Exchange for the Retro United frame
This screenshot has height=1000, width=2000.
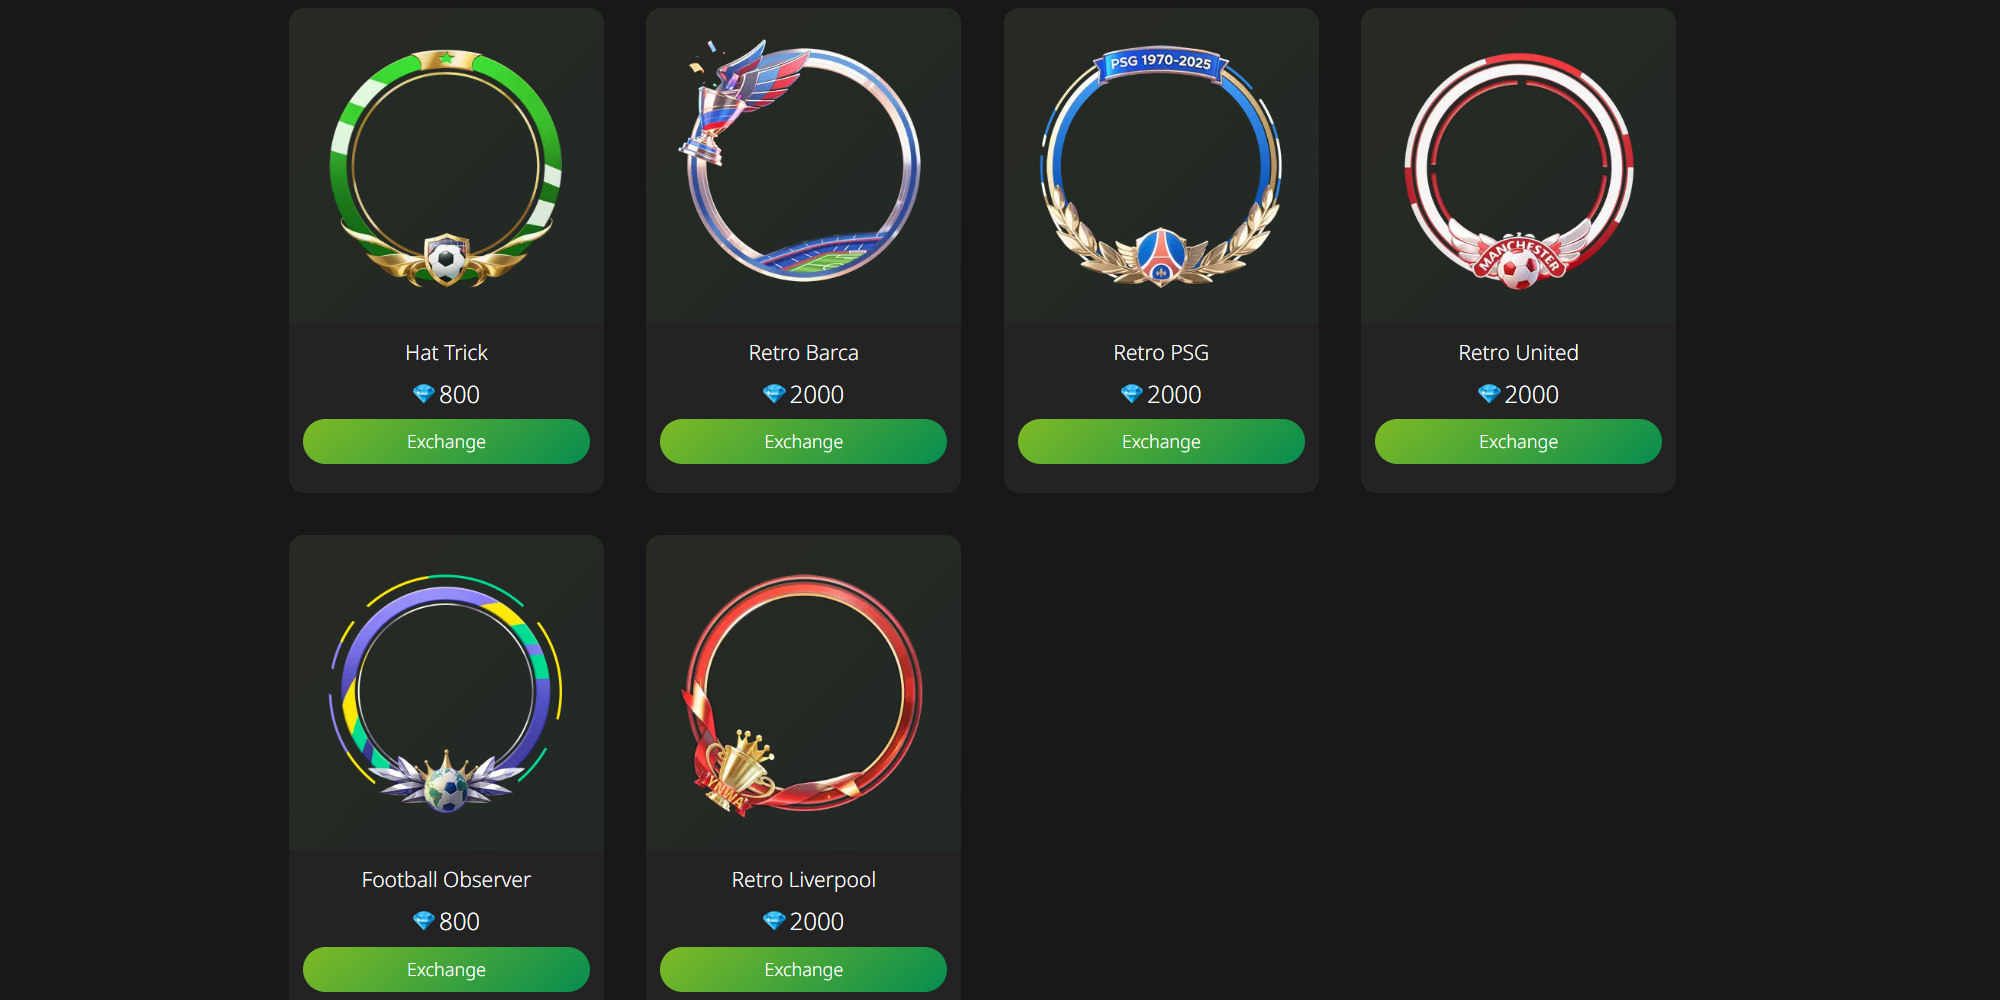[x=1518, y=441]
